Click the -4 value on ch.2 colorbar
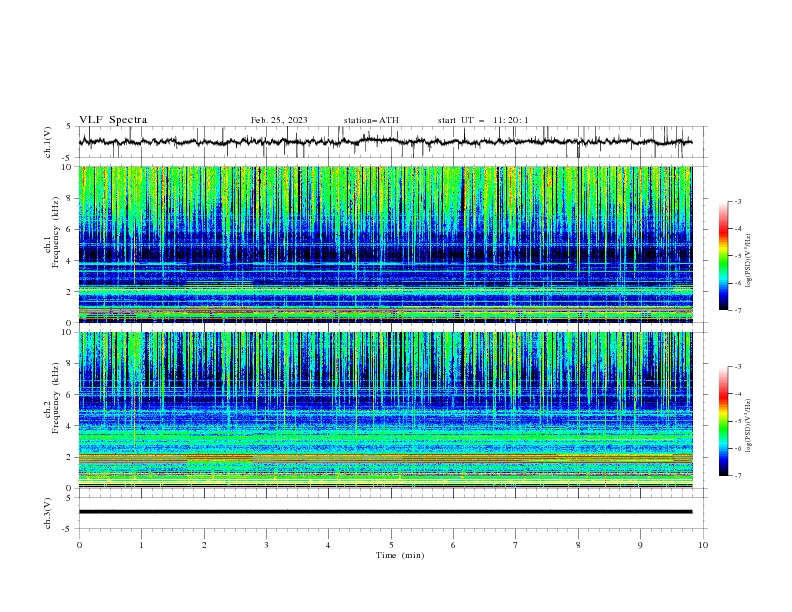 point(737,394)
